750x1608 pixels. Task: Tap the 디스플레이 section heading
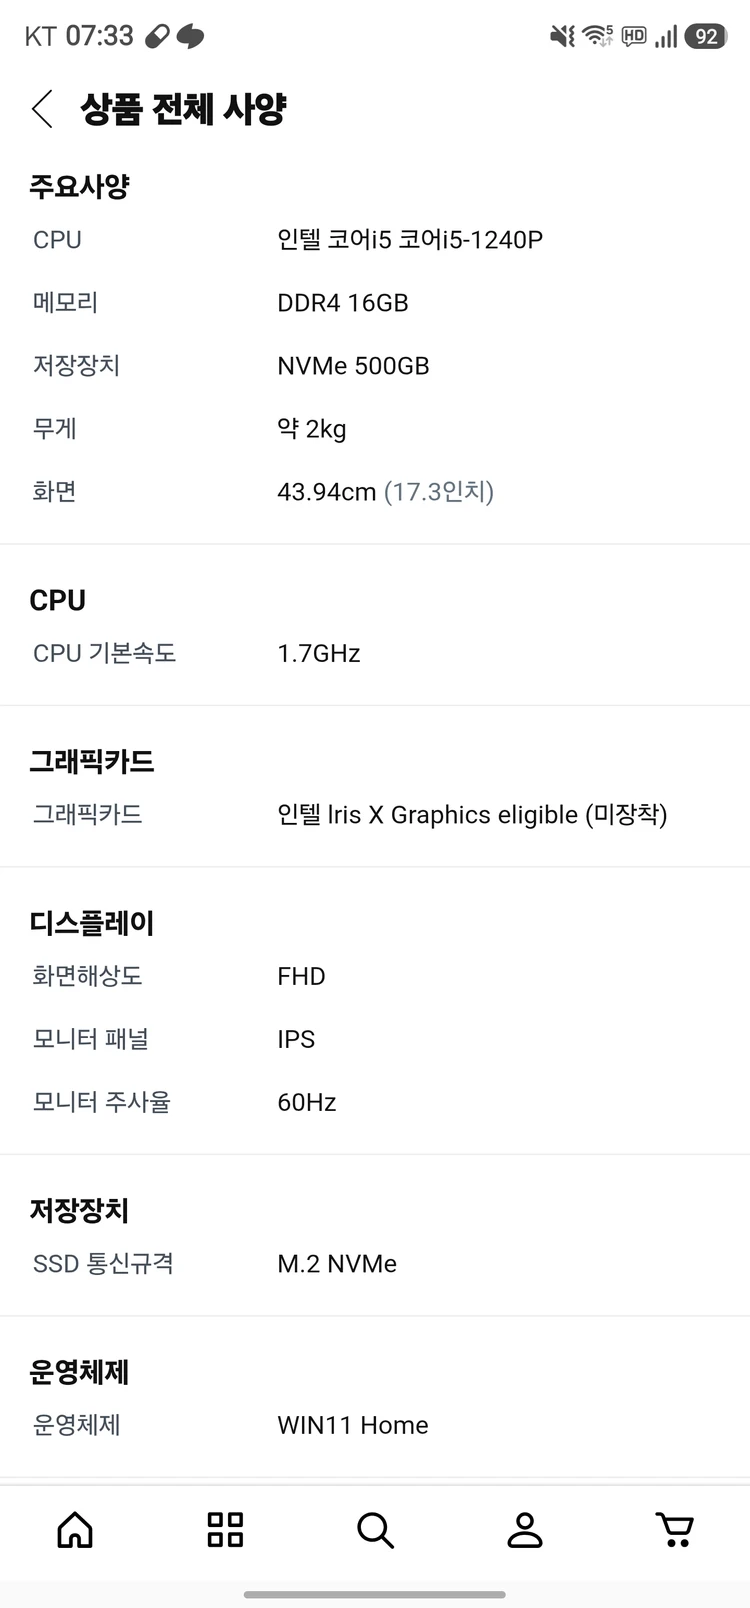pyautogui.click(x=92, y=923)
